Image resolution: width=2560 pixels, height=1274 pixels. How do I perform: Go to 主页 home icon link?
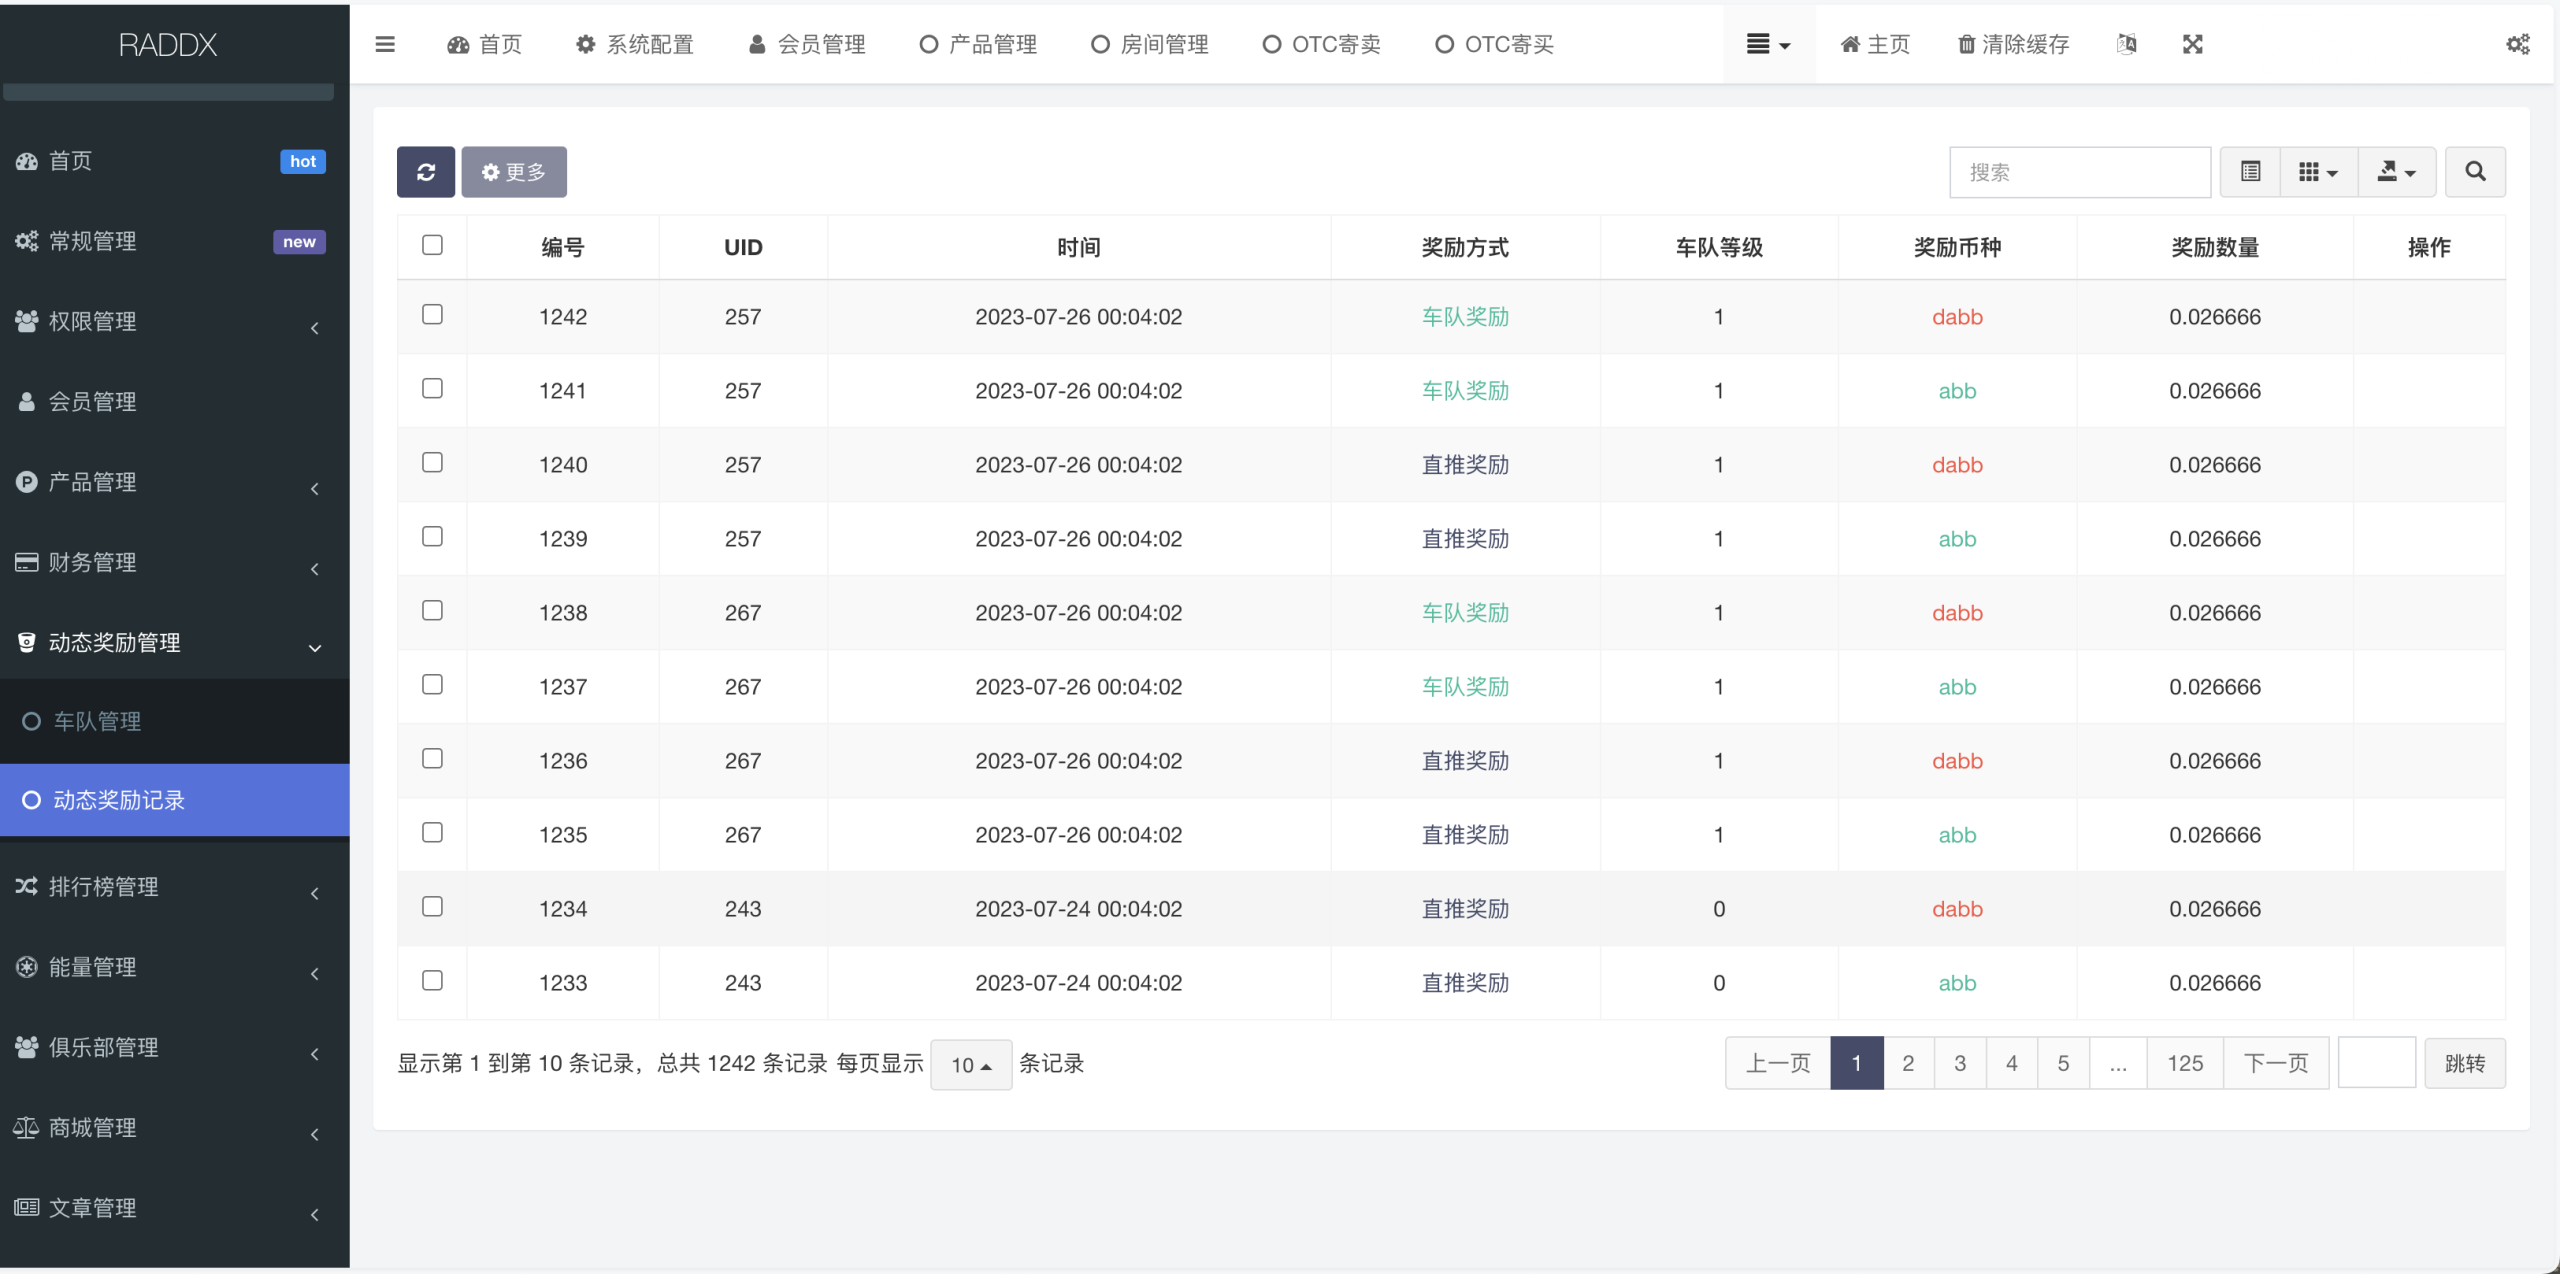tap(1875, 44)
